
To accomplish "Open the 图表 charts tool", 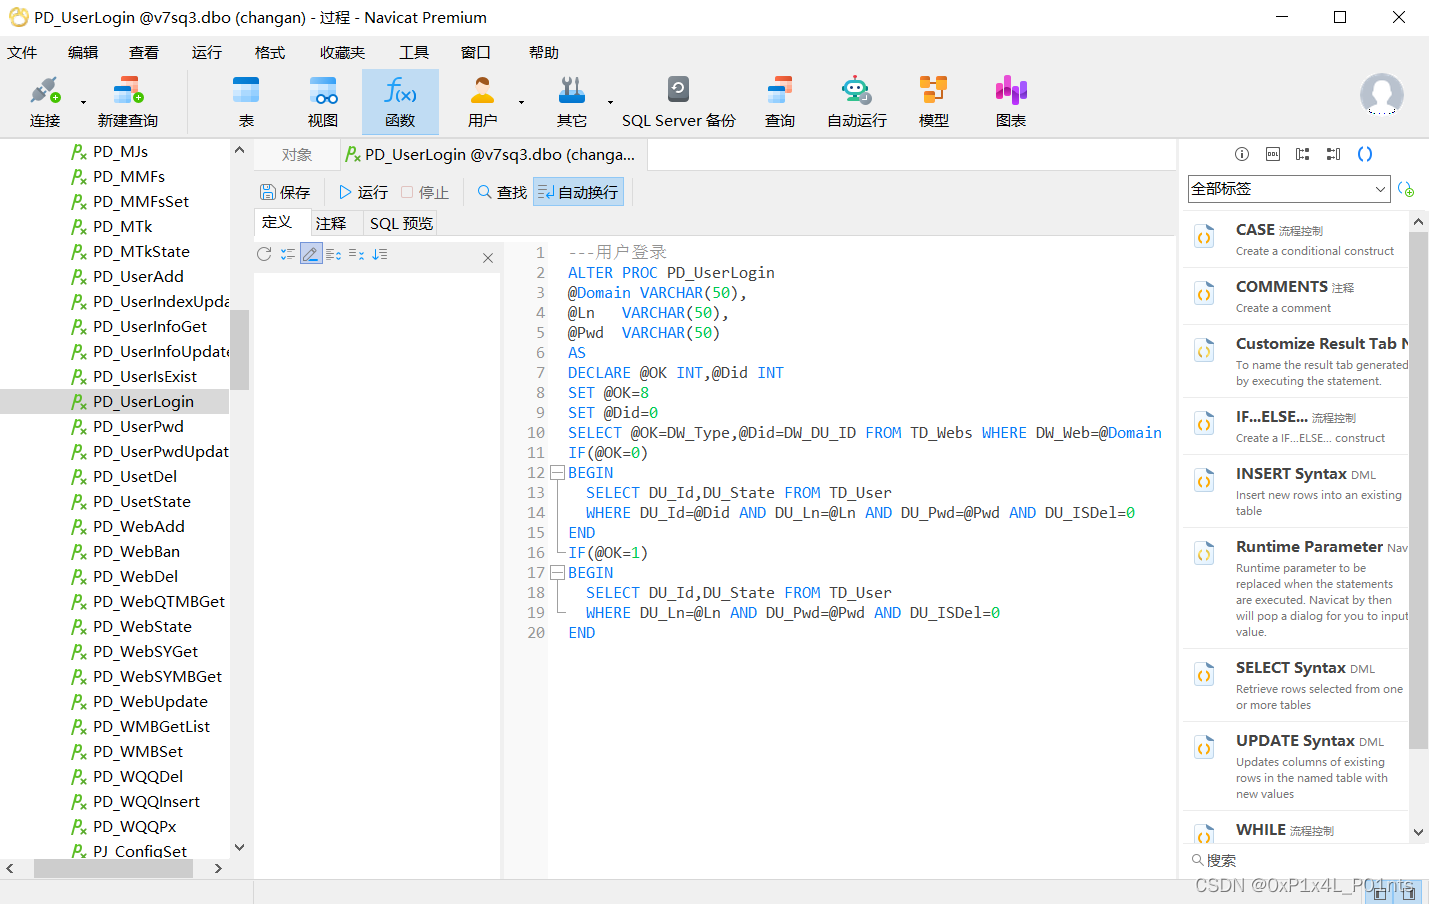I will click(x=1011, y=102).
